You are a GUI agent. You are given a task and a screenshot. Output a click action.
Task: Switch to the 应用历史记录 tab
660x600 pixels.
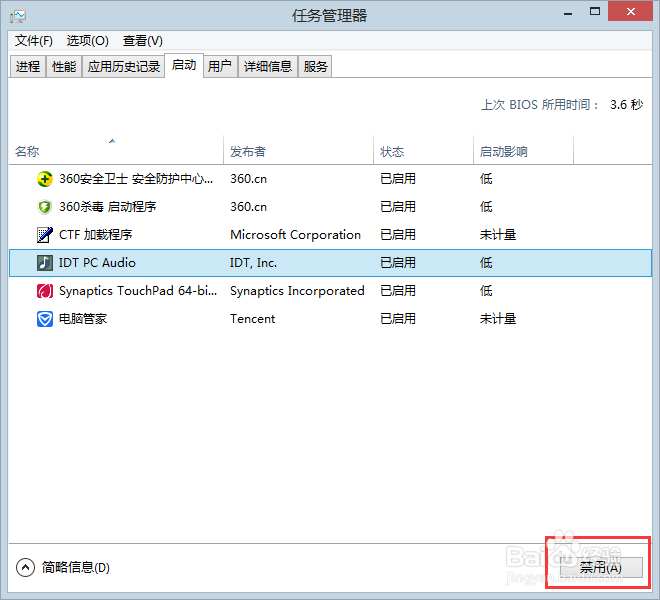point(123,67)
